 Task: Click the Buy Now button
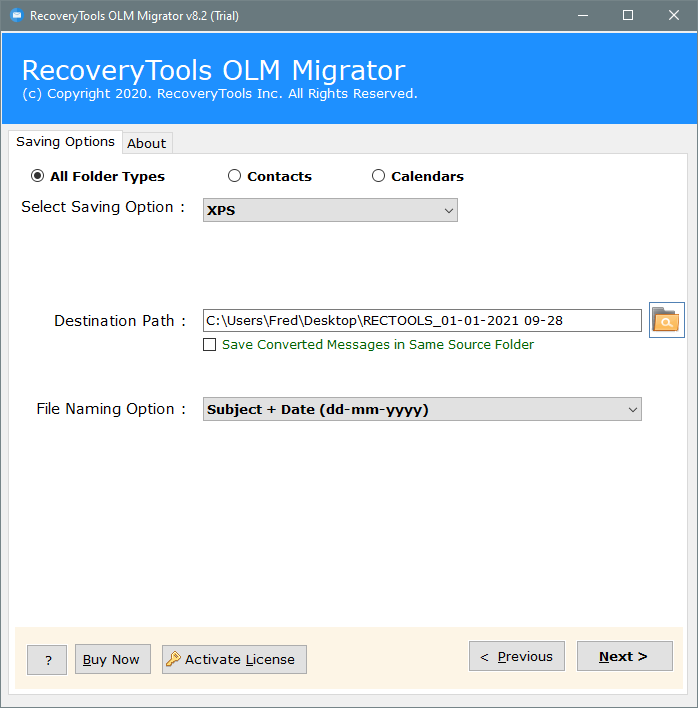tap(113, 660)
